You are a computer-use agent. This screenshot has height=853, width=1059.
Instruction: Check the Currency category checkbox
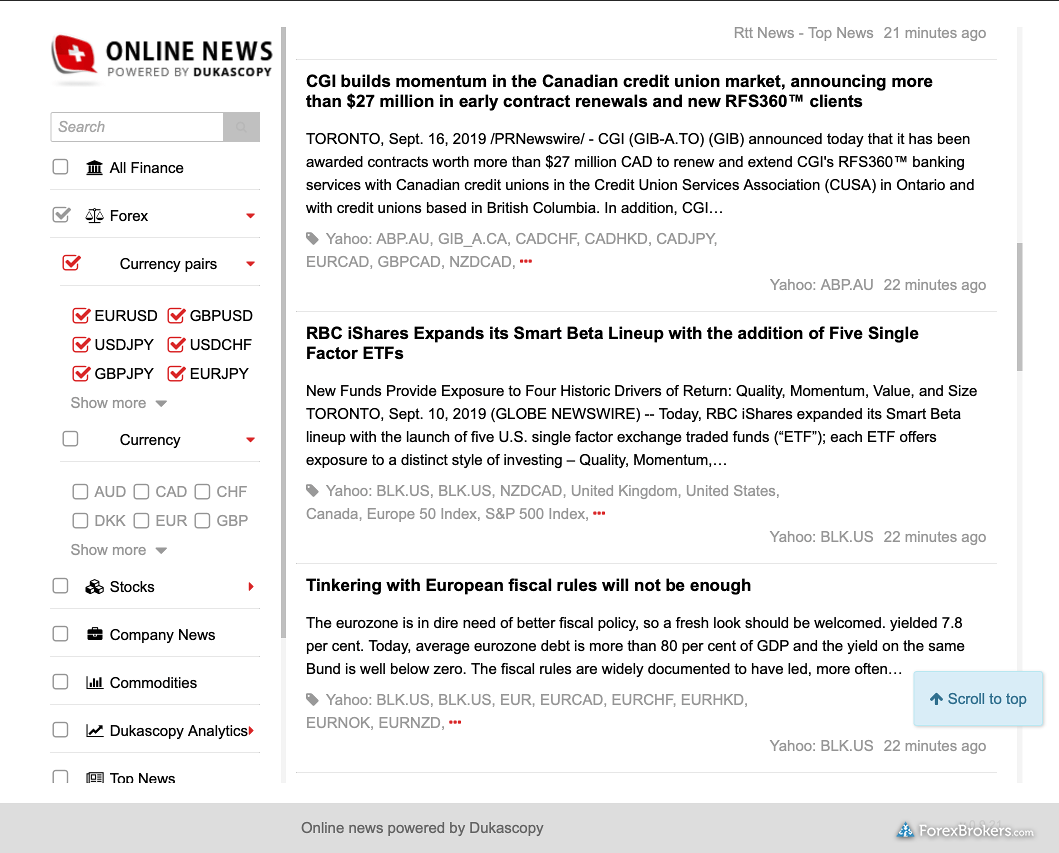coord(70,439)
